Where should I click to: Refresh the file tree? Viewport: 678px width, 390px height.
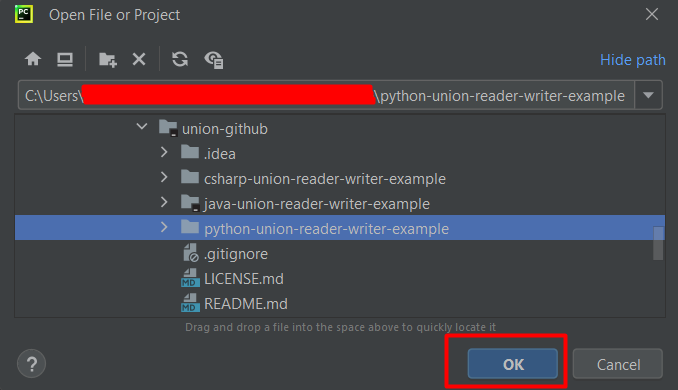click(180, 59)
